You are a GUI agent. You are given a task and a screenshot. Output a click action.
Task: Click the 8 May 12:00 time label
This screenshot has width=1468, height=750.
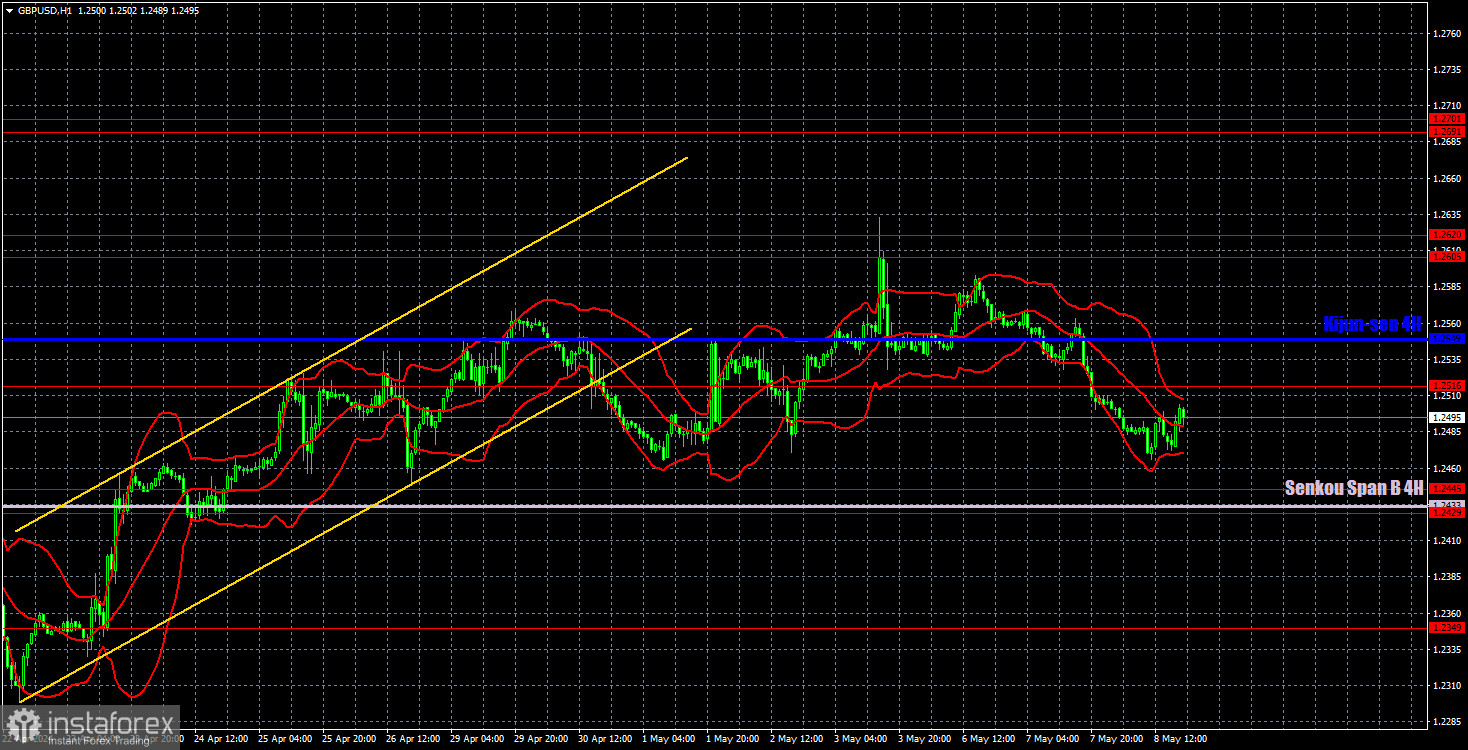click(x=1181, y=739)
